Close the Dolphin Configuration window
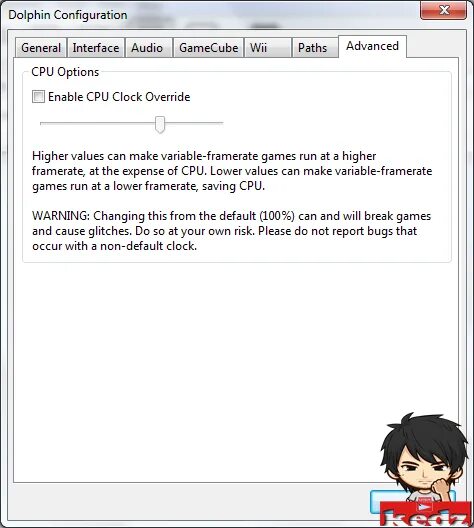This screenshot has height=528, width=474. (x=444, y=10)
